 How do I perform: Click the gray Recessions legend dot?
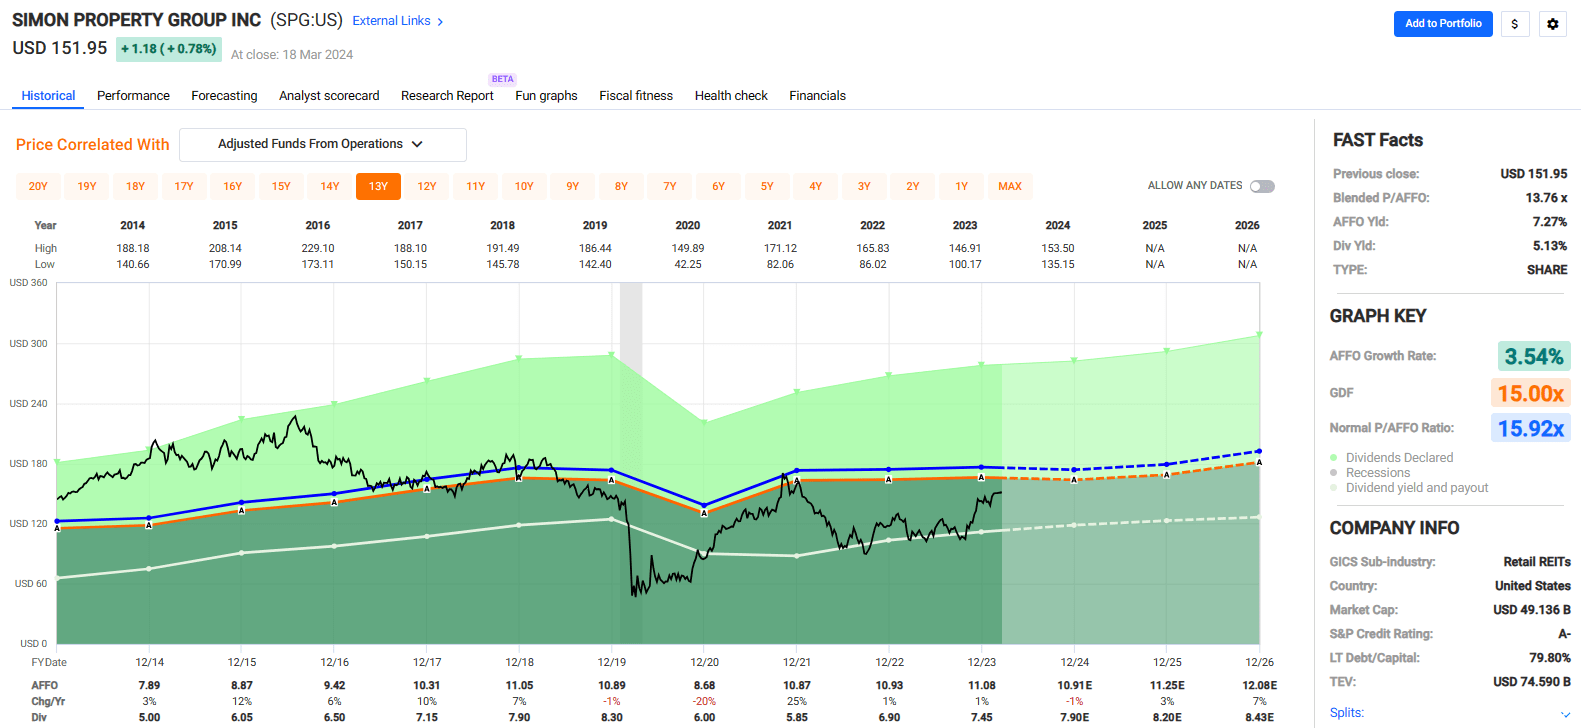click(x=1334, y=473)
